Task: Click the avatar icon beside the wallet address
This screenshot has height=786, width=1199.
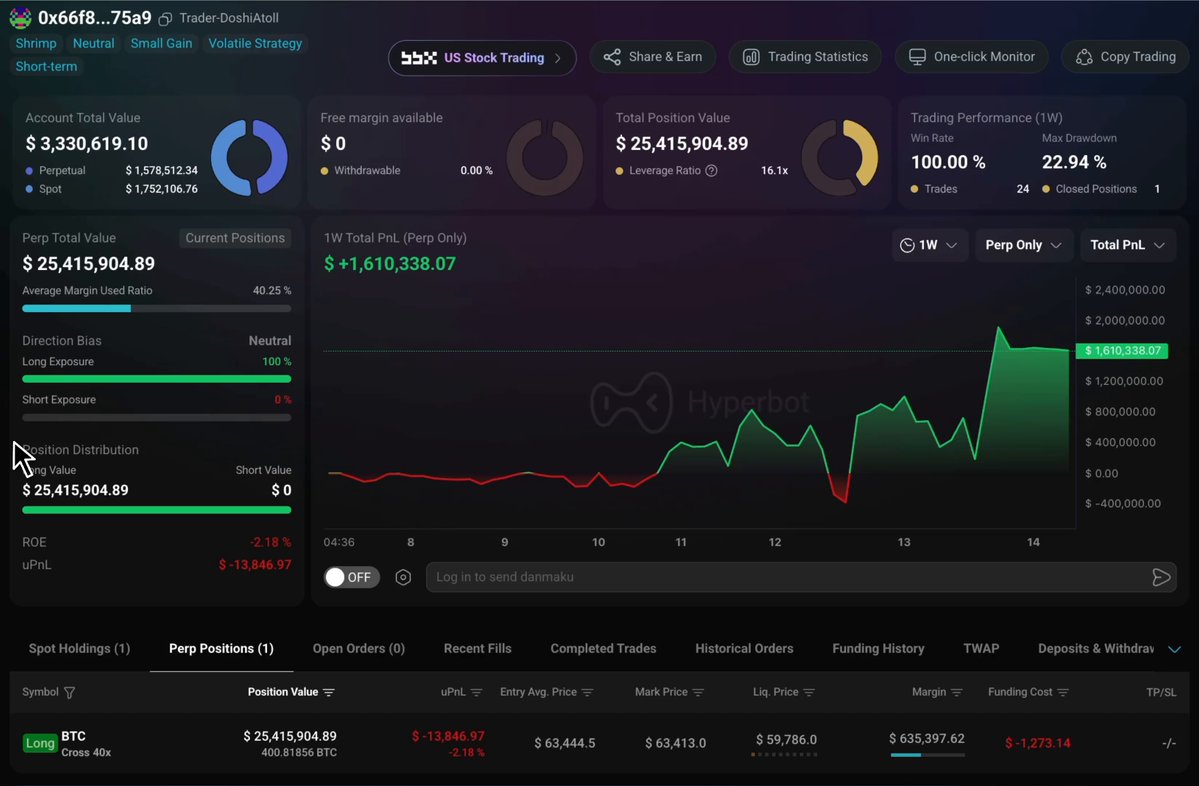Action: (x=20, y=17)
